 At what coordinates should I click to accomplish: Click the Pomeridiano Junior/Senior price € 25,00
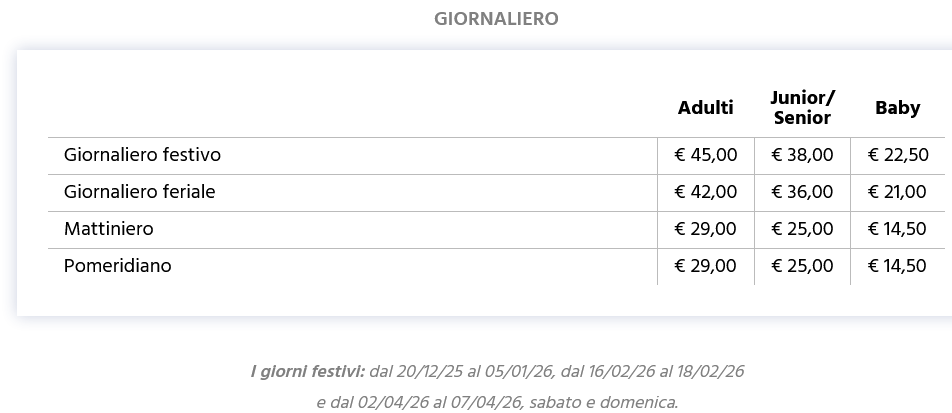click(802, 266)
